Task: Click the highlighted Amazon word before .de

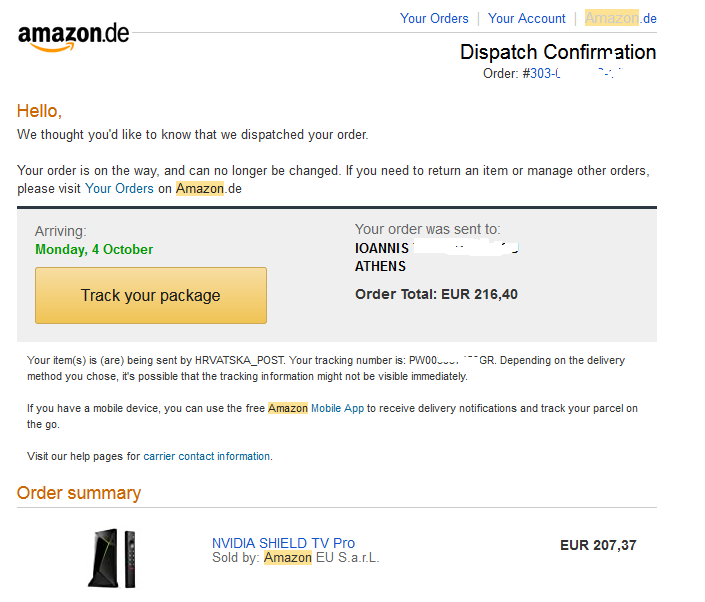Action: tap(200, 188)
